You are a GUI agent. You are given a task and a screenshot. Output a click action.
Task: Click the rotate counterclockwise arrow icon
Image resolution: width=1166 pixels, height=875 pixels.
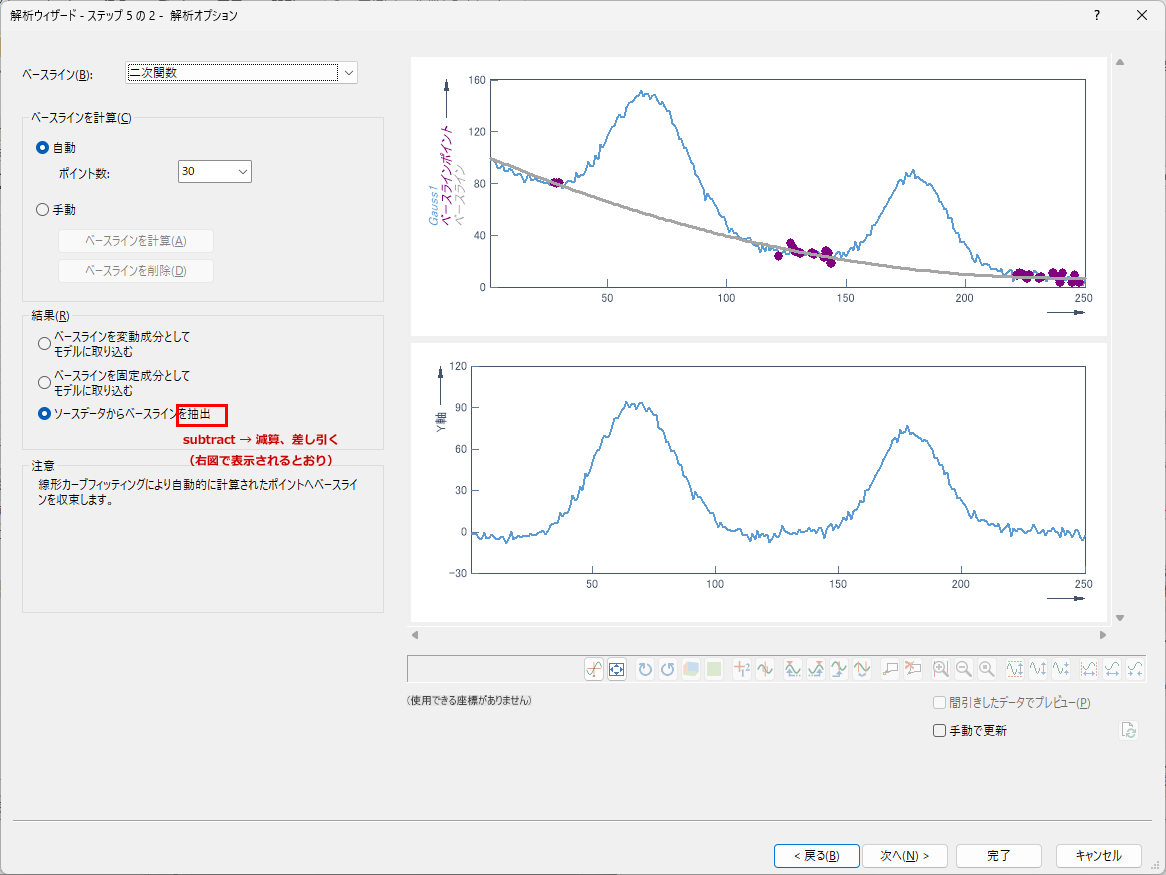(667, 670)
